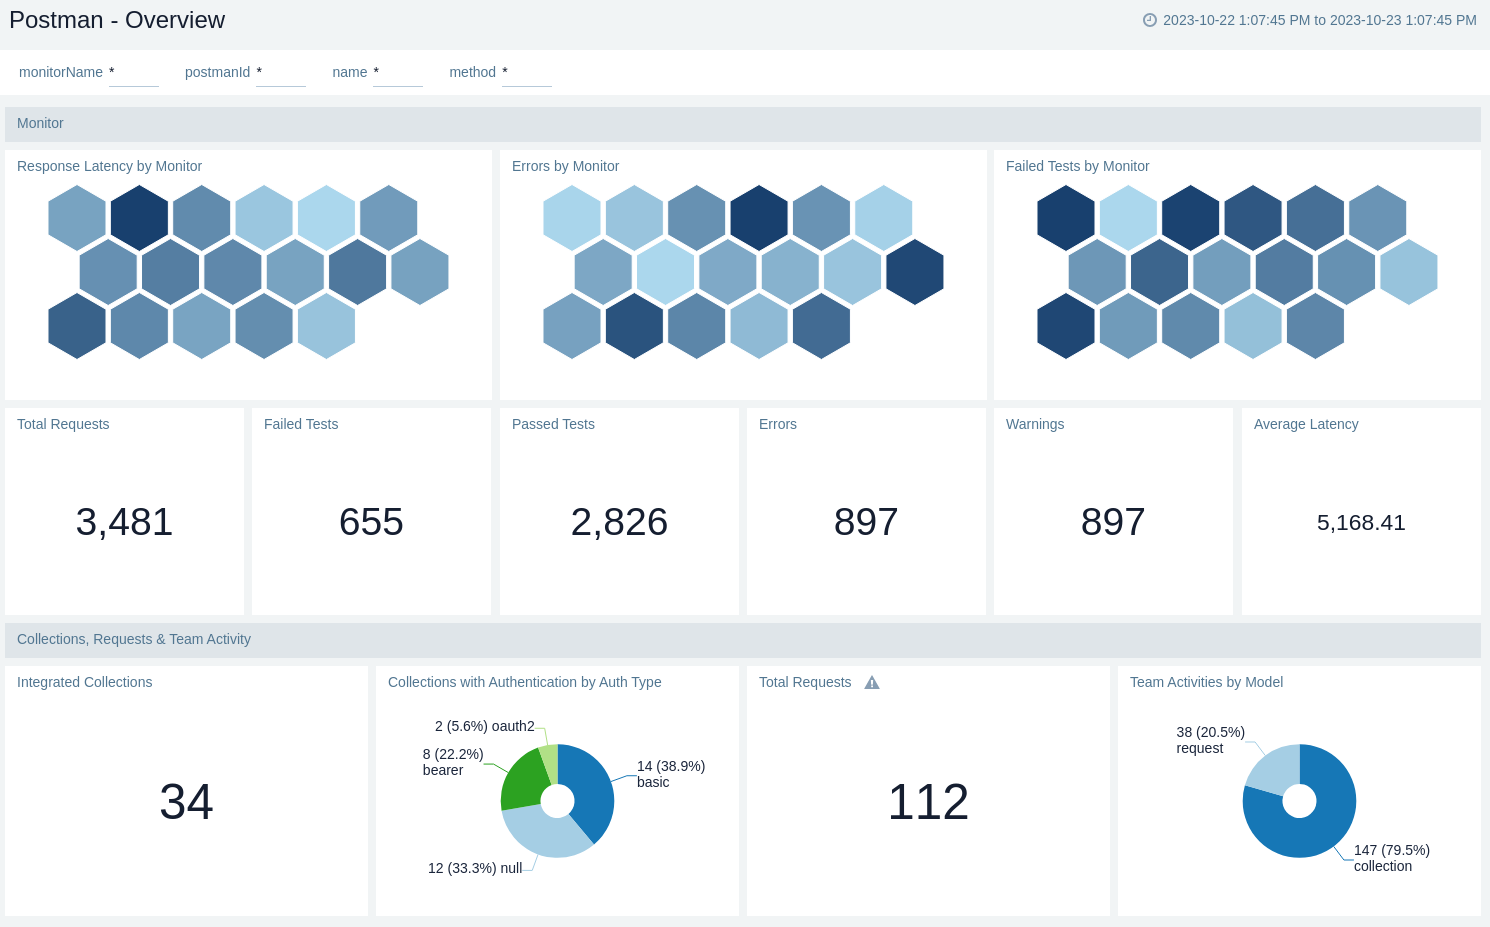The image size is (1490, 927).
Task: Focus the monitorName filter field
Action: 133,73
